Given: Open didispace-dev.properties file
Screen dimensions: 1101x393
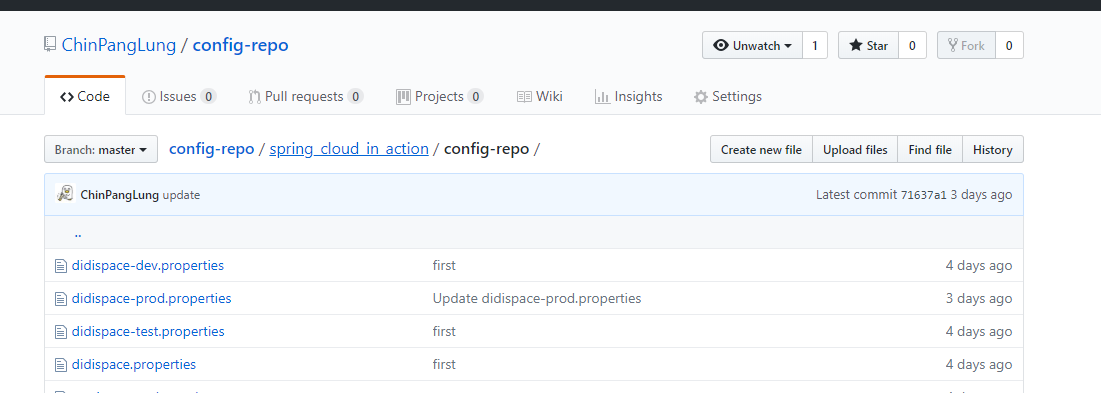Looking at the screenshot, I should pyautogui.click(x=147, y=265).
